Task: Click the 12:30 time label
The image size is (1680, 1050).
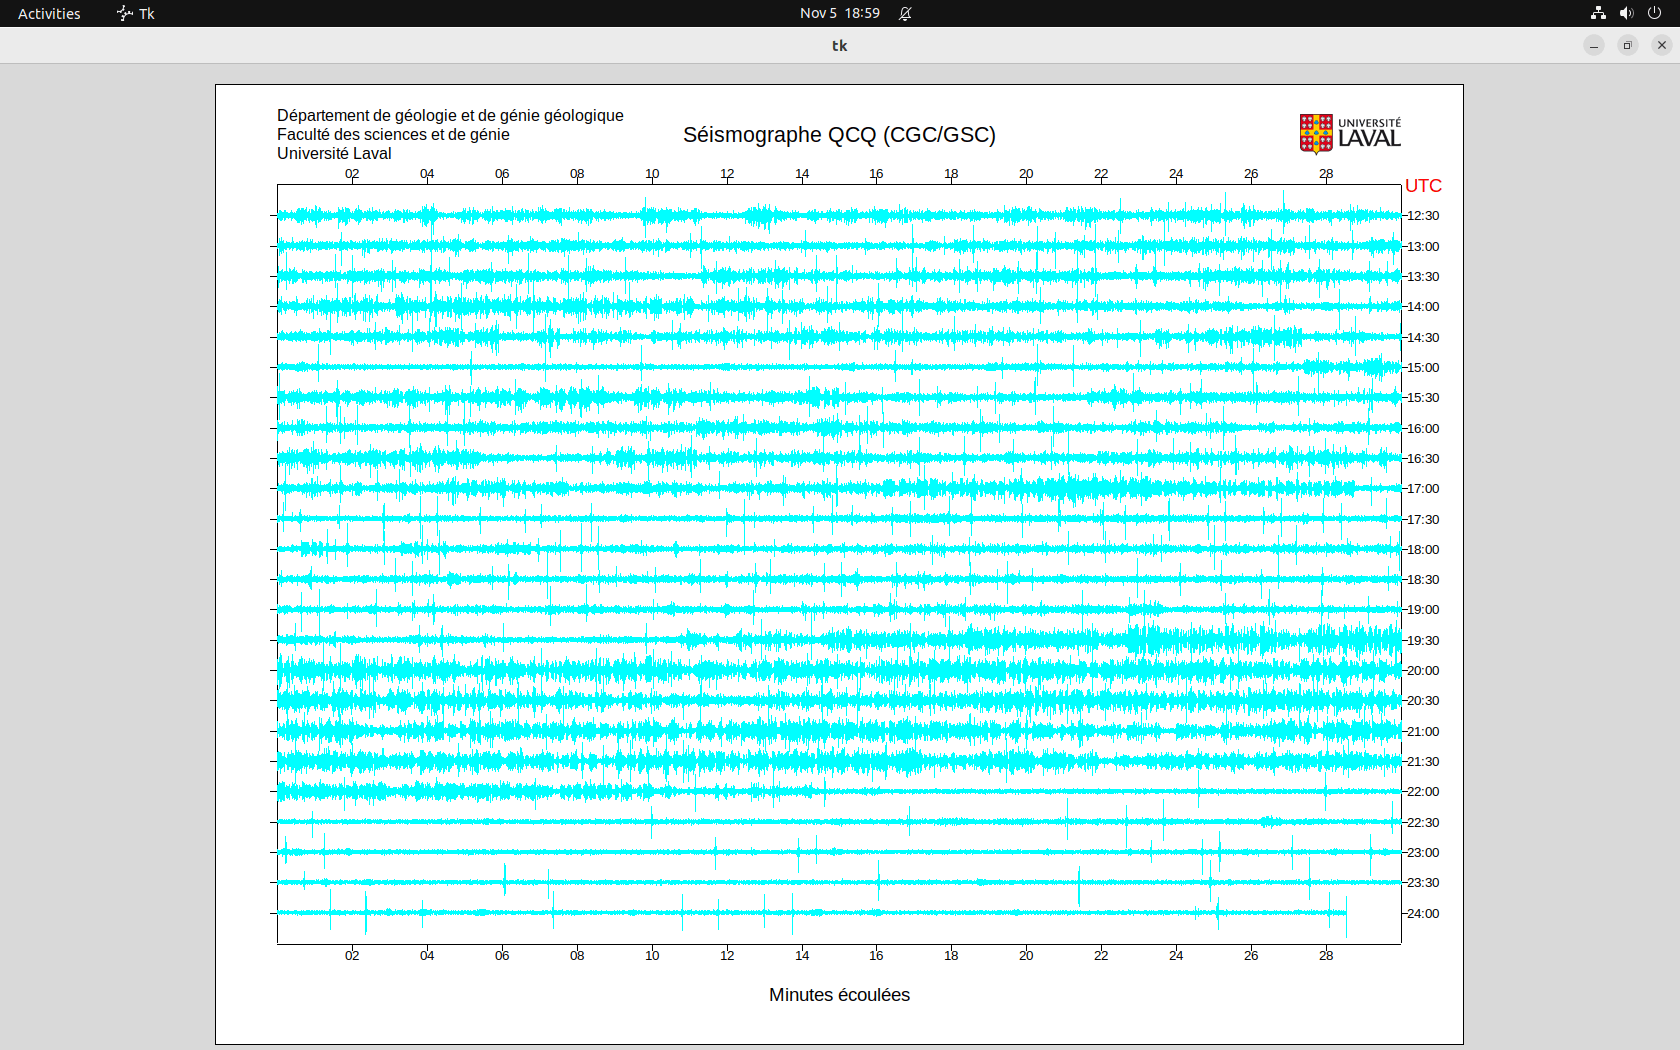Action: point(1423,216)
